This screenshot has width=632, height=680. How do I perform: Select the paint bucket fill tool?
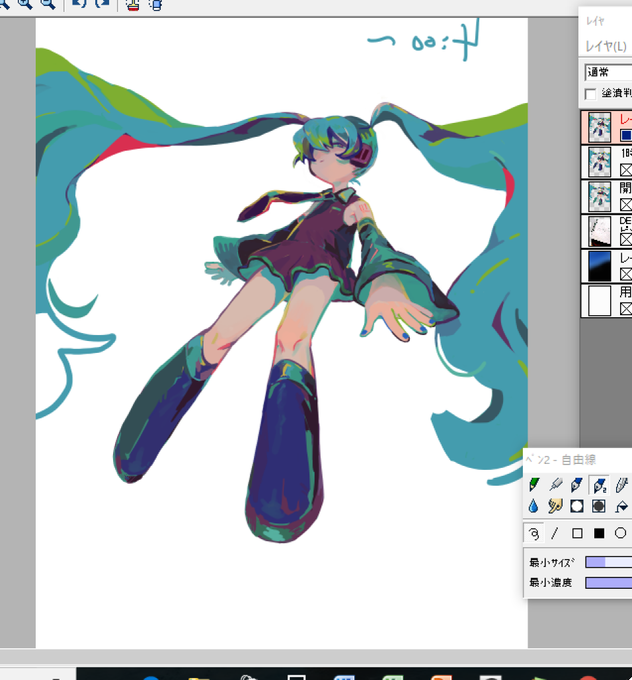tap(622, 506)
